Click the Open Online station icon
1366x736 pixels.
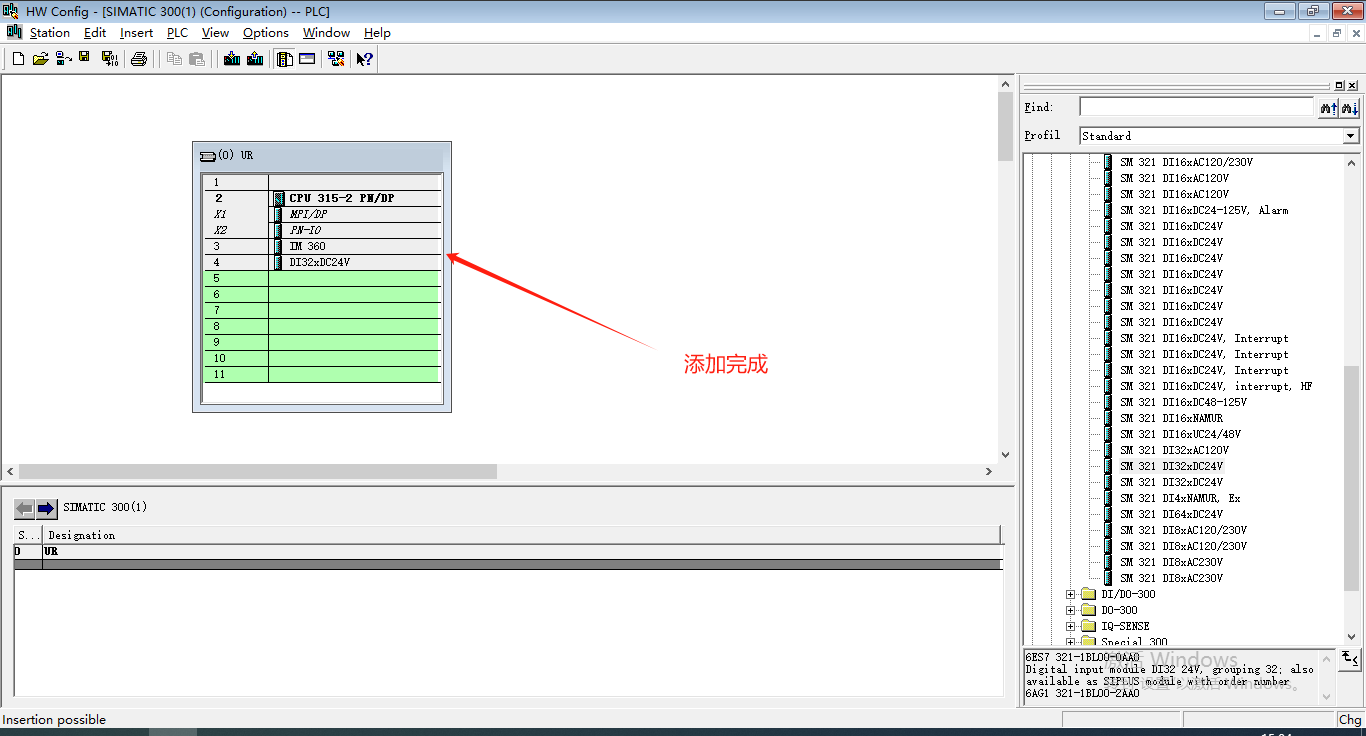tap(63, 59)
